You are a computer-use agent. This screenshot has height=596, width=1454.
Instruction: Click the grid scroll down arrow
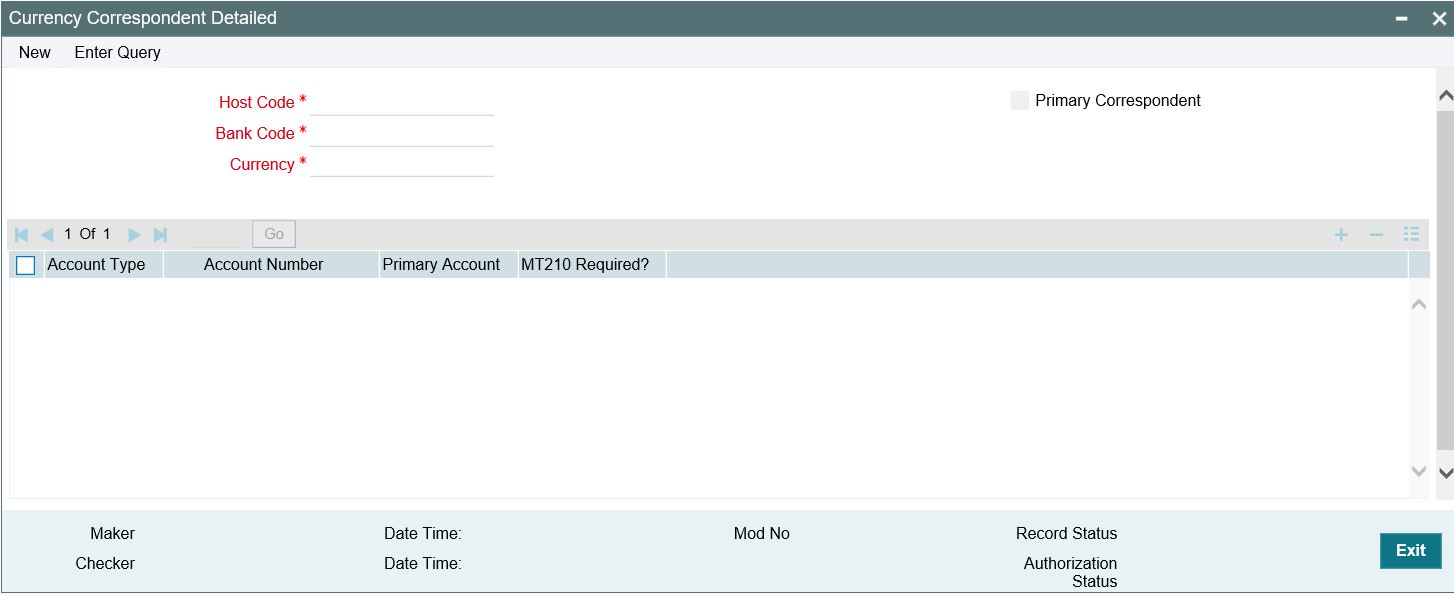(1418, 471)
